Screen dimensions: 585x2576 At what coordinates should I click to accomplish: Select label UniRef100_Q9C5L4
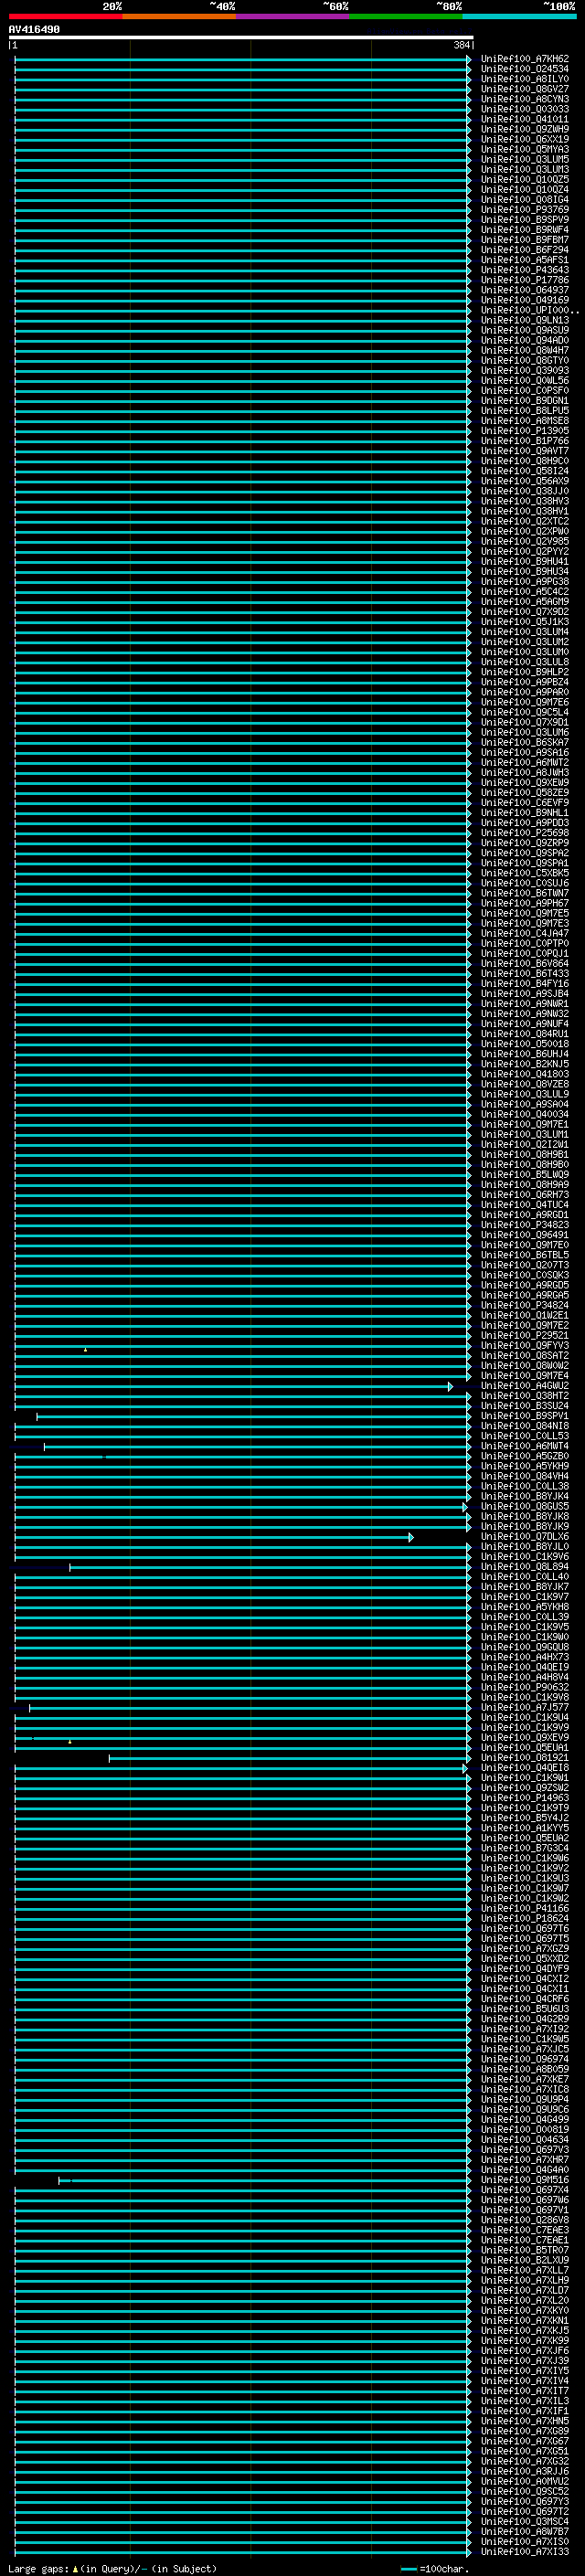coord(524,712)
